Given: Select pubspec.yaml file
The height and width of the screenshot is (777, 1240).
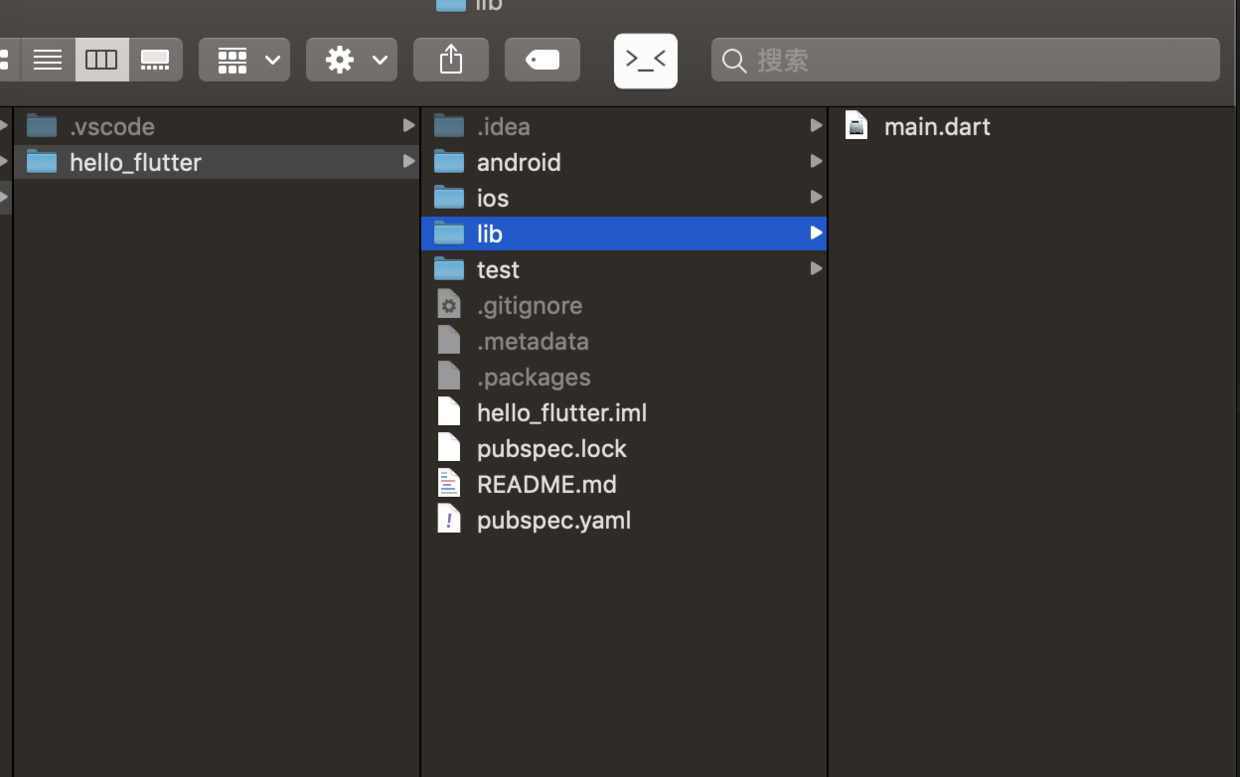Looking at the screenshot, I should (624, 520).
